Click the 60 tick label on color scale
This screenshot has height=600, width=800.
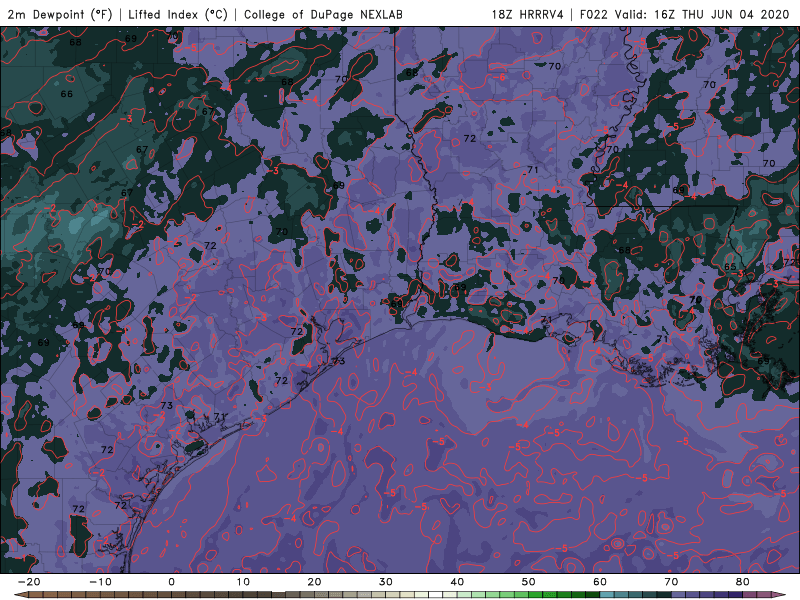600,582
